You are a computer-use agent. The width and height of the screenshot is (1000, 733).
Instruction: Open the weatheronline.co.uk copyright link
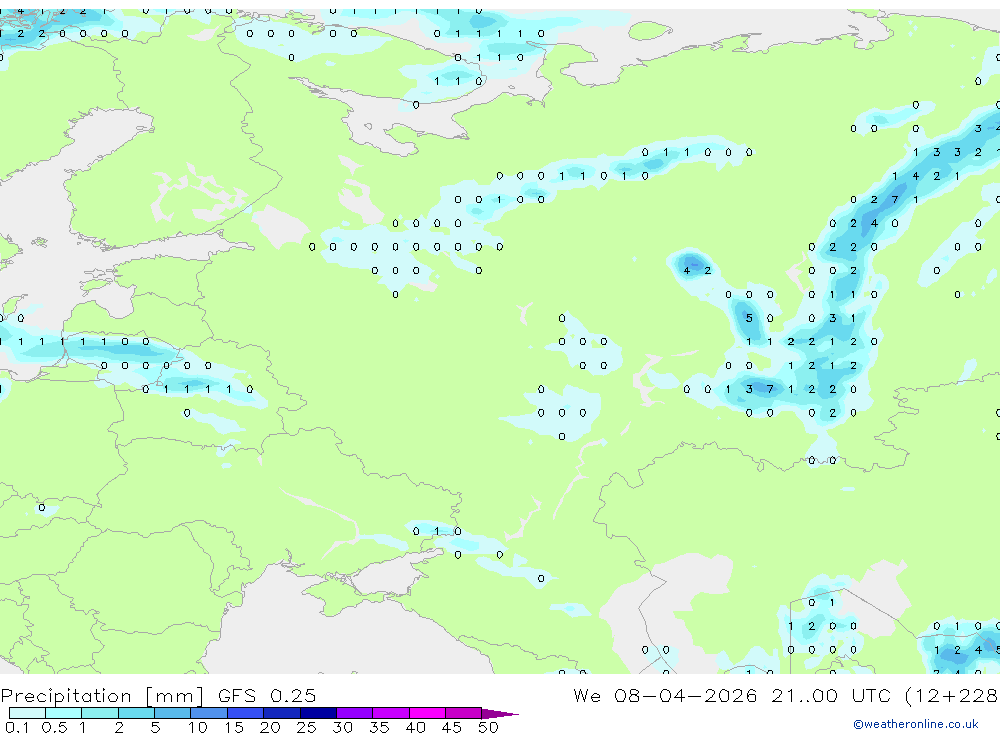[915, 724]
